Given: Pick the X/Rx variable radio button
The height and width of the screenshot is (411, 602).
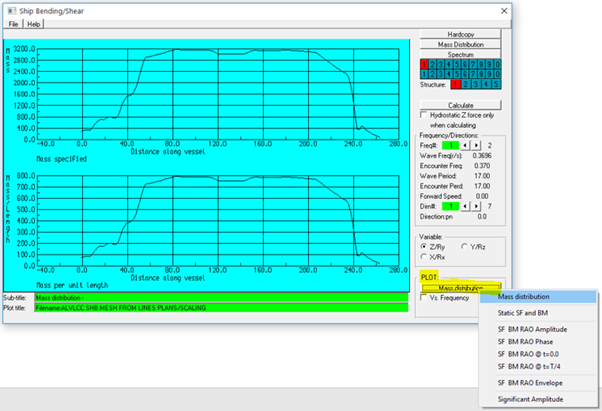Looking at the screenshot, I should pos(423,256).
